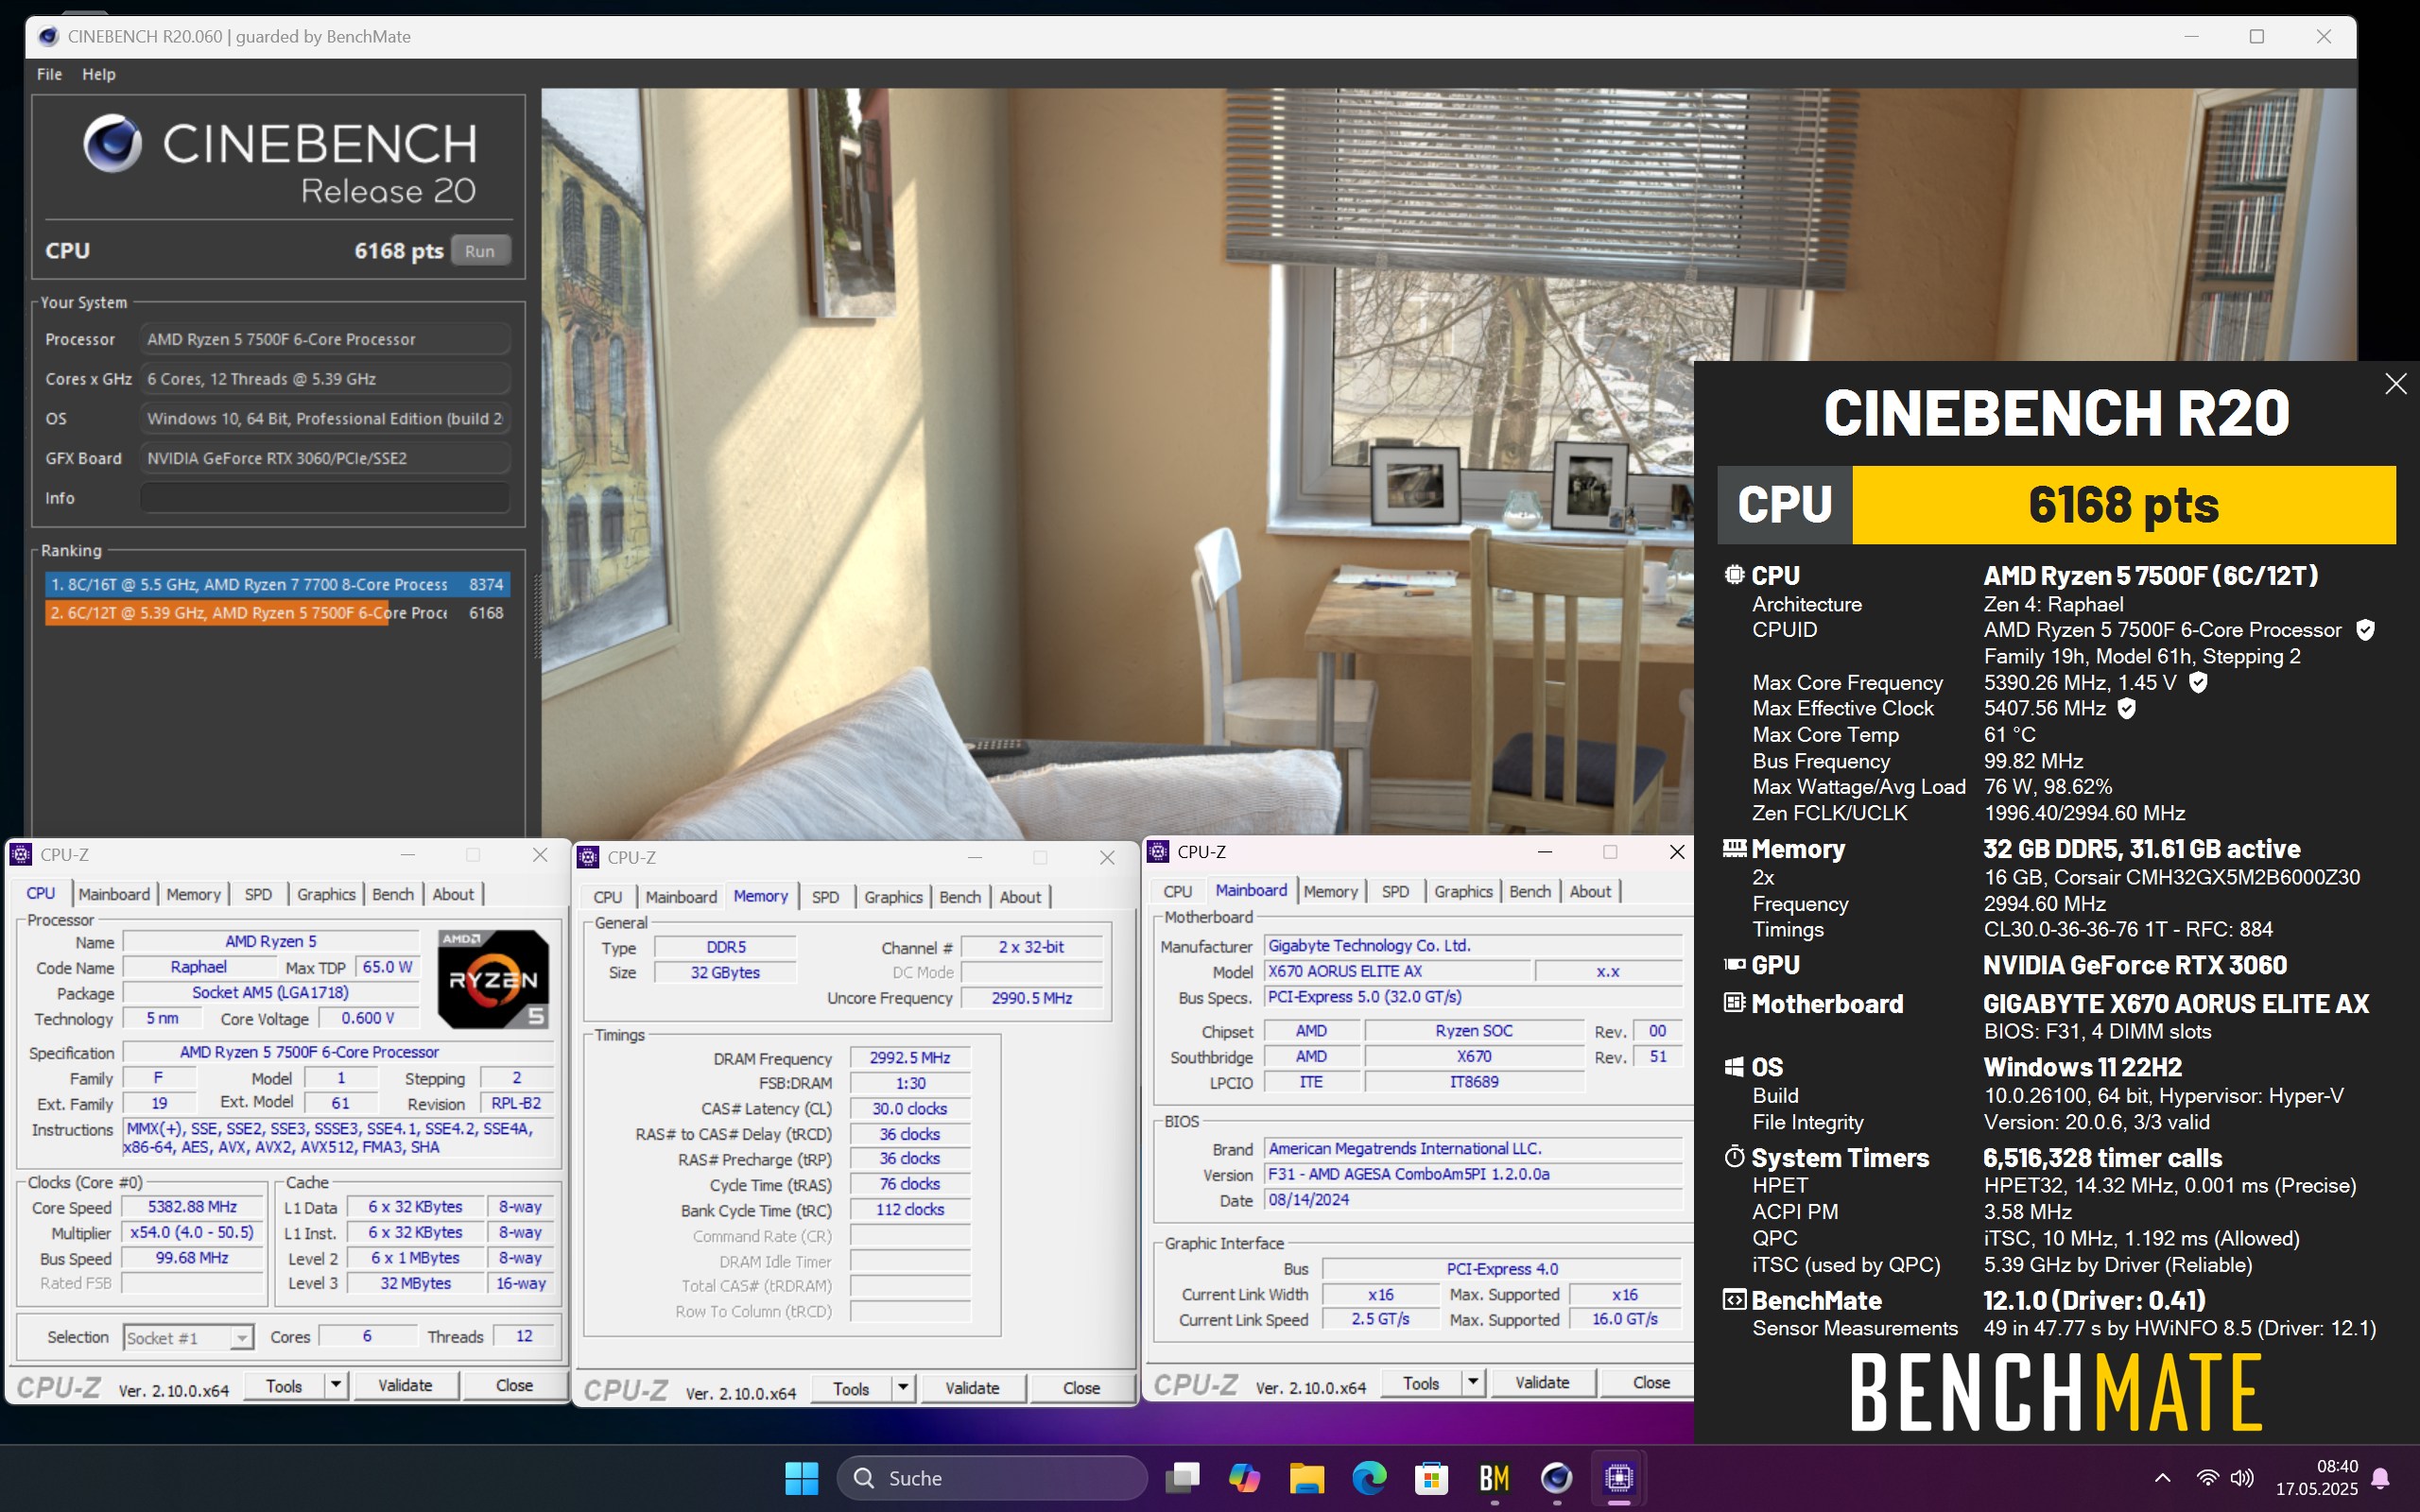Screen dimensions: 2420x1512
Task: Click the yellow 6168 pts score bar
Action: 2123,505
